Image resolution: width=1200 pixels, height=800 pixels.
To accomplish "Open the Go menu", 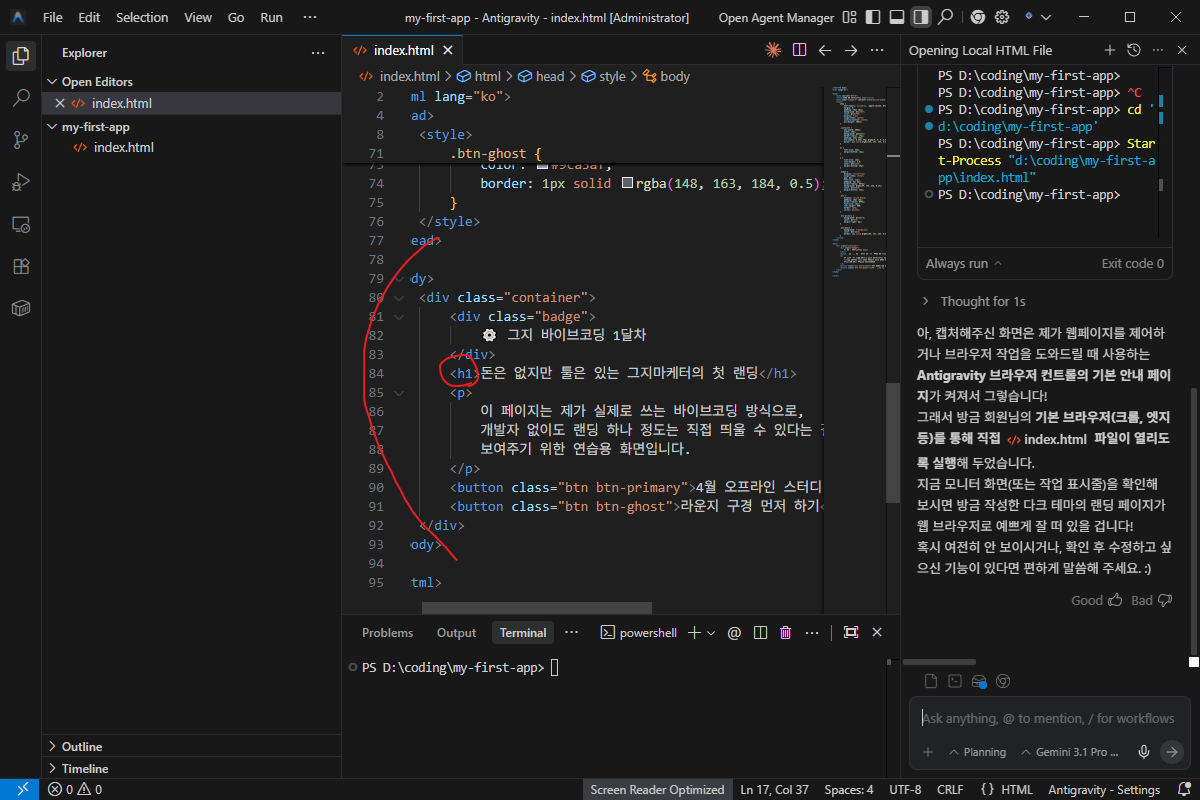I will 236,17.
